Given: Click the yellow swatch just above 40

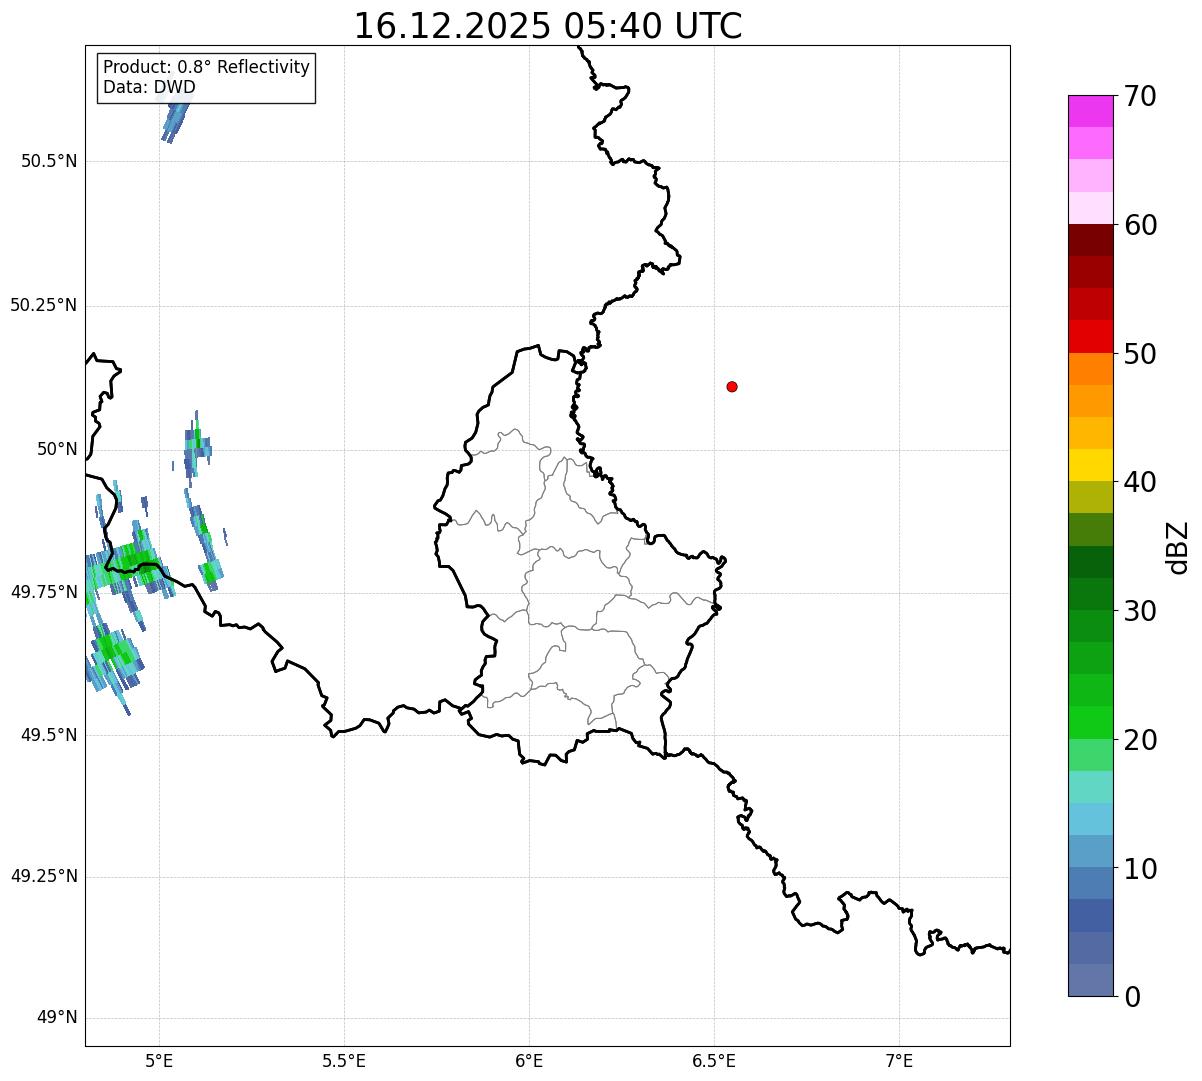Looking at the screenshot, I should (1091, 465).
